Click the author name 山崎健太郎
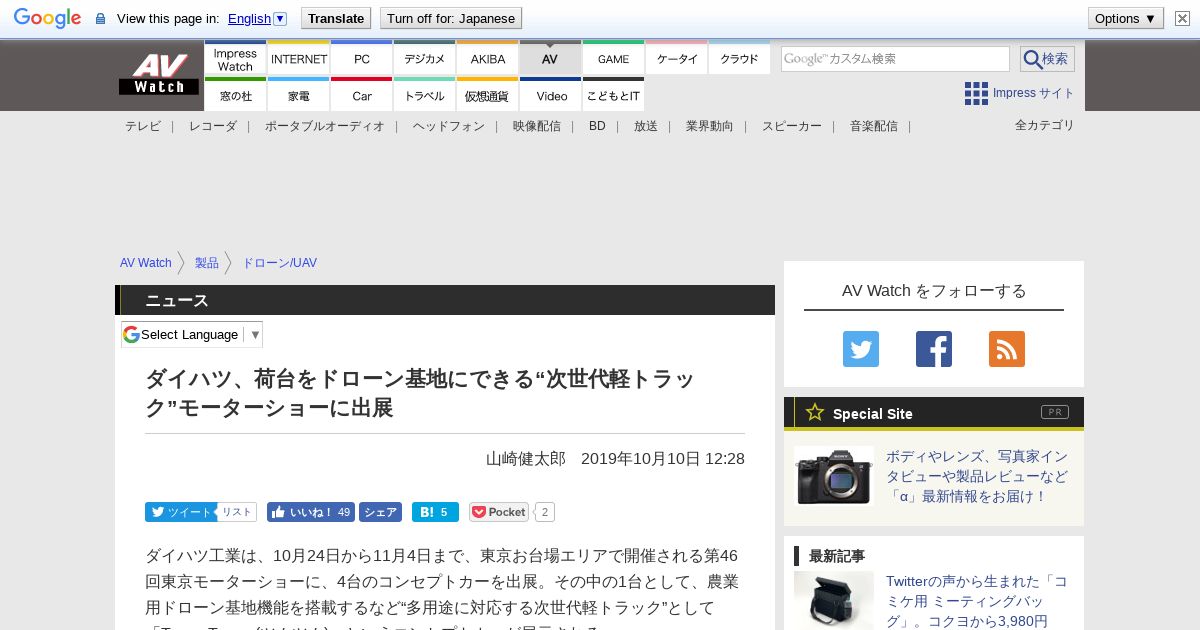Screen dimensions: 1200x630 526,458
